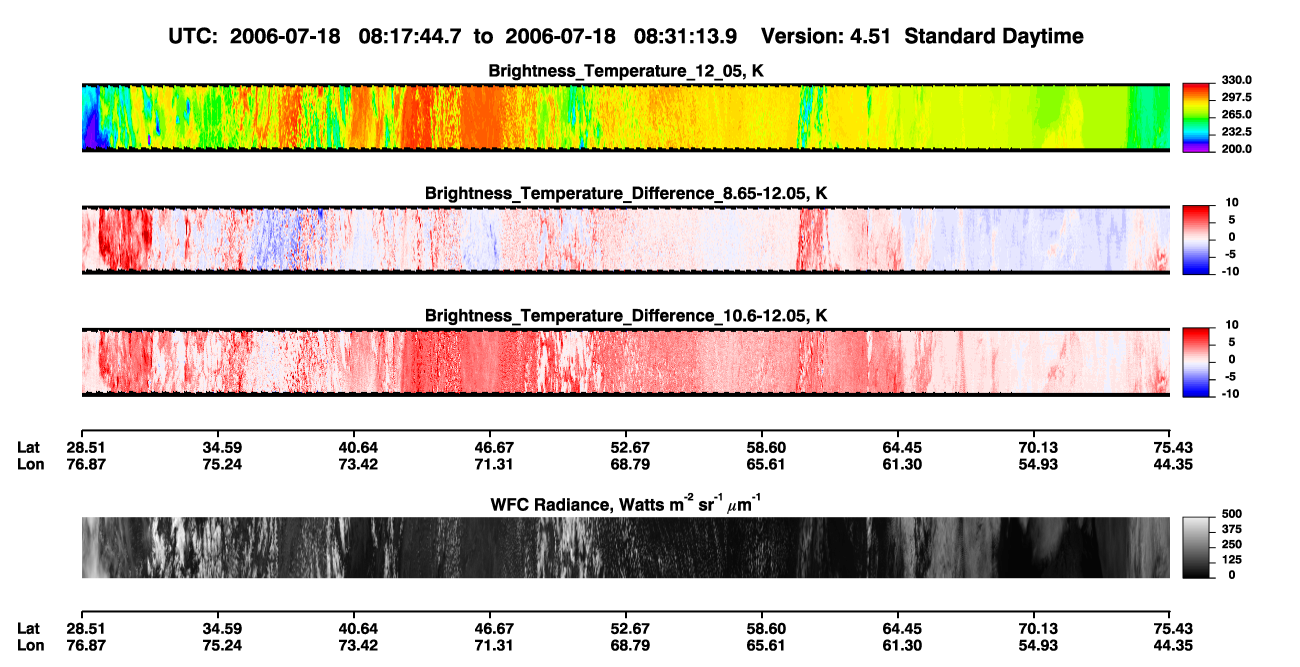Select the 'Version: 4.51' text in the title
The image size is (1300, 667).
click(826, 37)
